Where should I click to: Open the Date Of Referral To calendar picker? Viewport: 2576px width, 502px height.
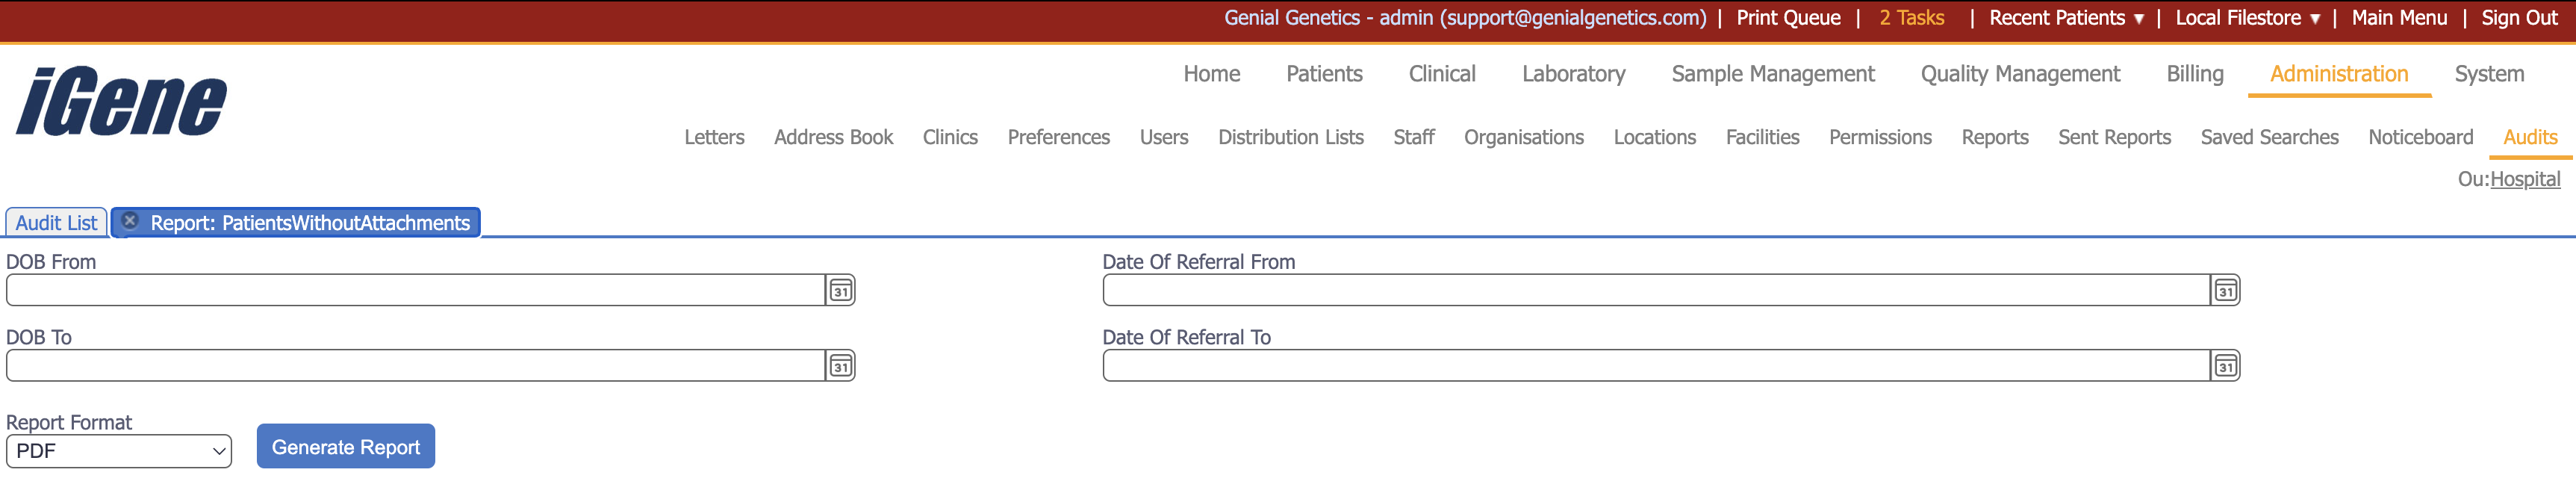(x=2226, y=366)
